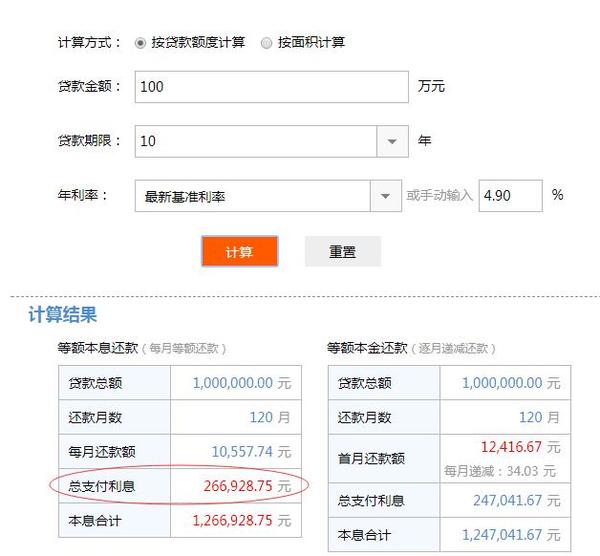
Task: Click 万元 unit label
Action: point(431,86)
